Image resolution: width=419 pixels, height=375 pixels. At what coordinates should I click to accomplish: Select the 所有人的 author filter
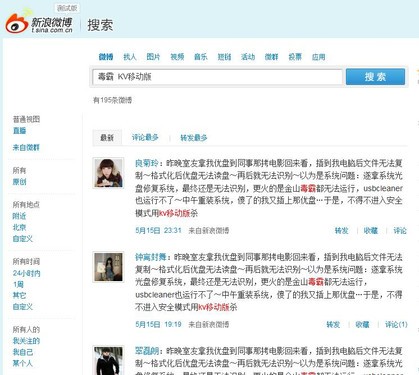[x=26, y=330]
